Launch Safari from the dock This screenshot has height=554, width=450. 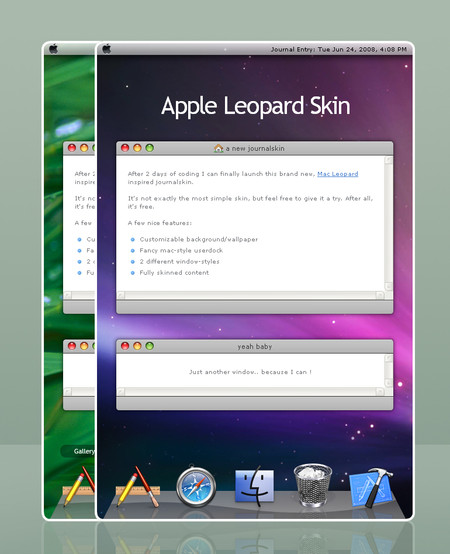pyautogui.click(x=196, y=487)
